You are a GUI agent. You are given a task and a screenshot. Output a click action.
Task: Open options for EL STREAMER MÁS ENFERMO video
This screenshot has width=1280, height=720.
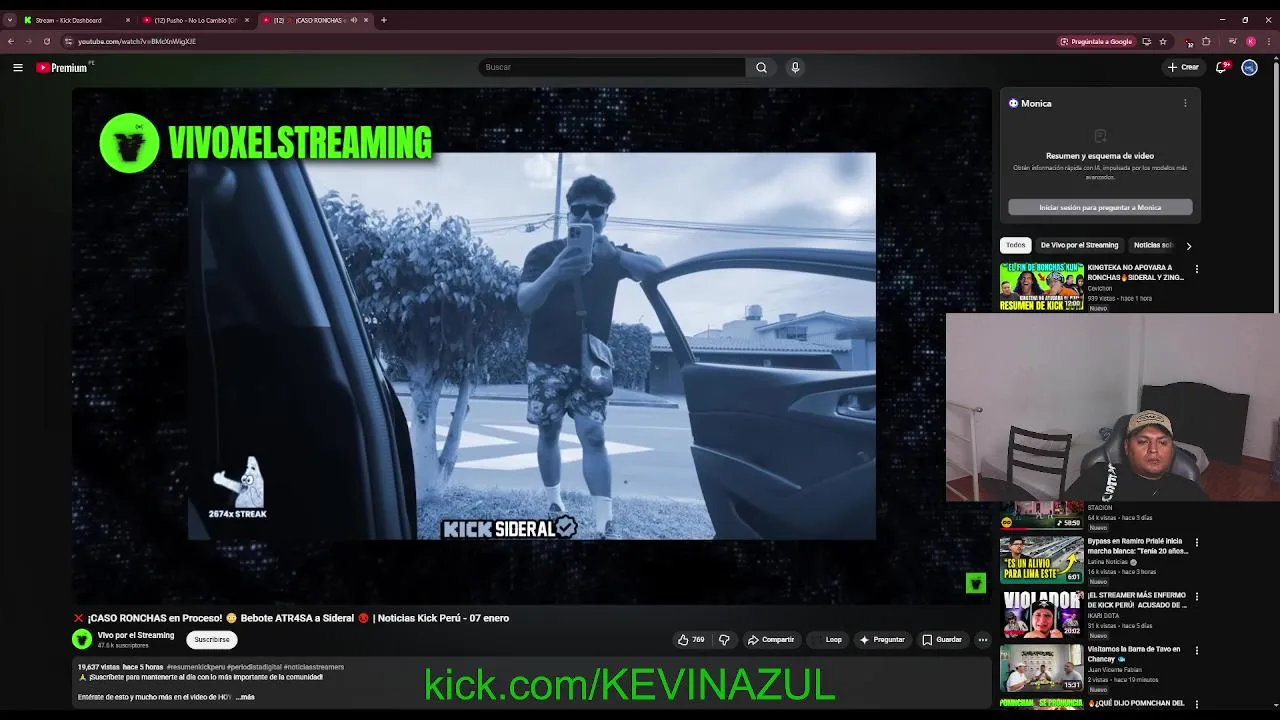point(1196,596)
